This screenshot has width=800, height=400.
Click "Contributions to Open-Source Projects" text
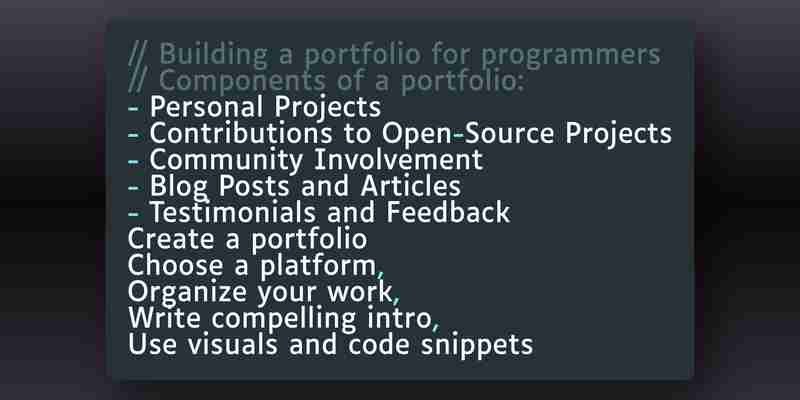(401, 134)
